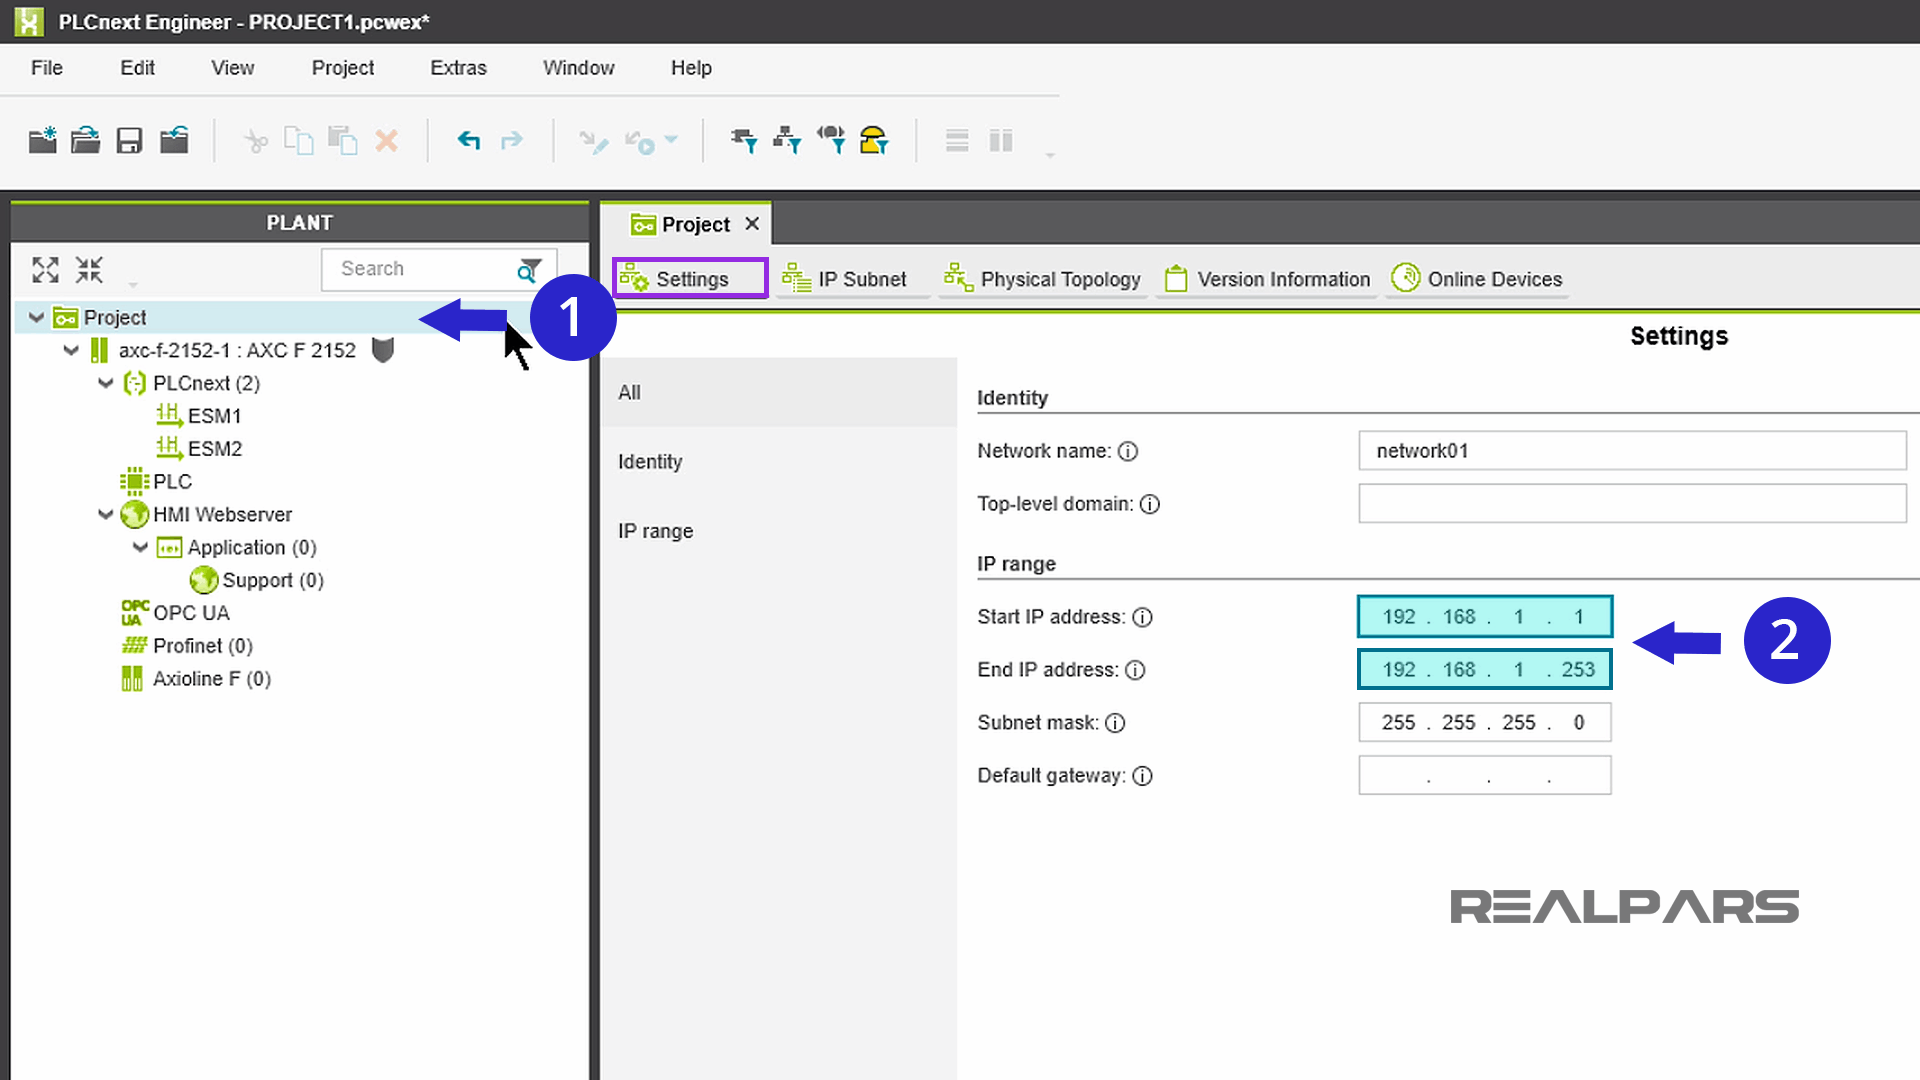Open the Open Project folder icon

point(85,140)
